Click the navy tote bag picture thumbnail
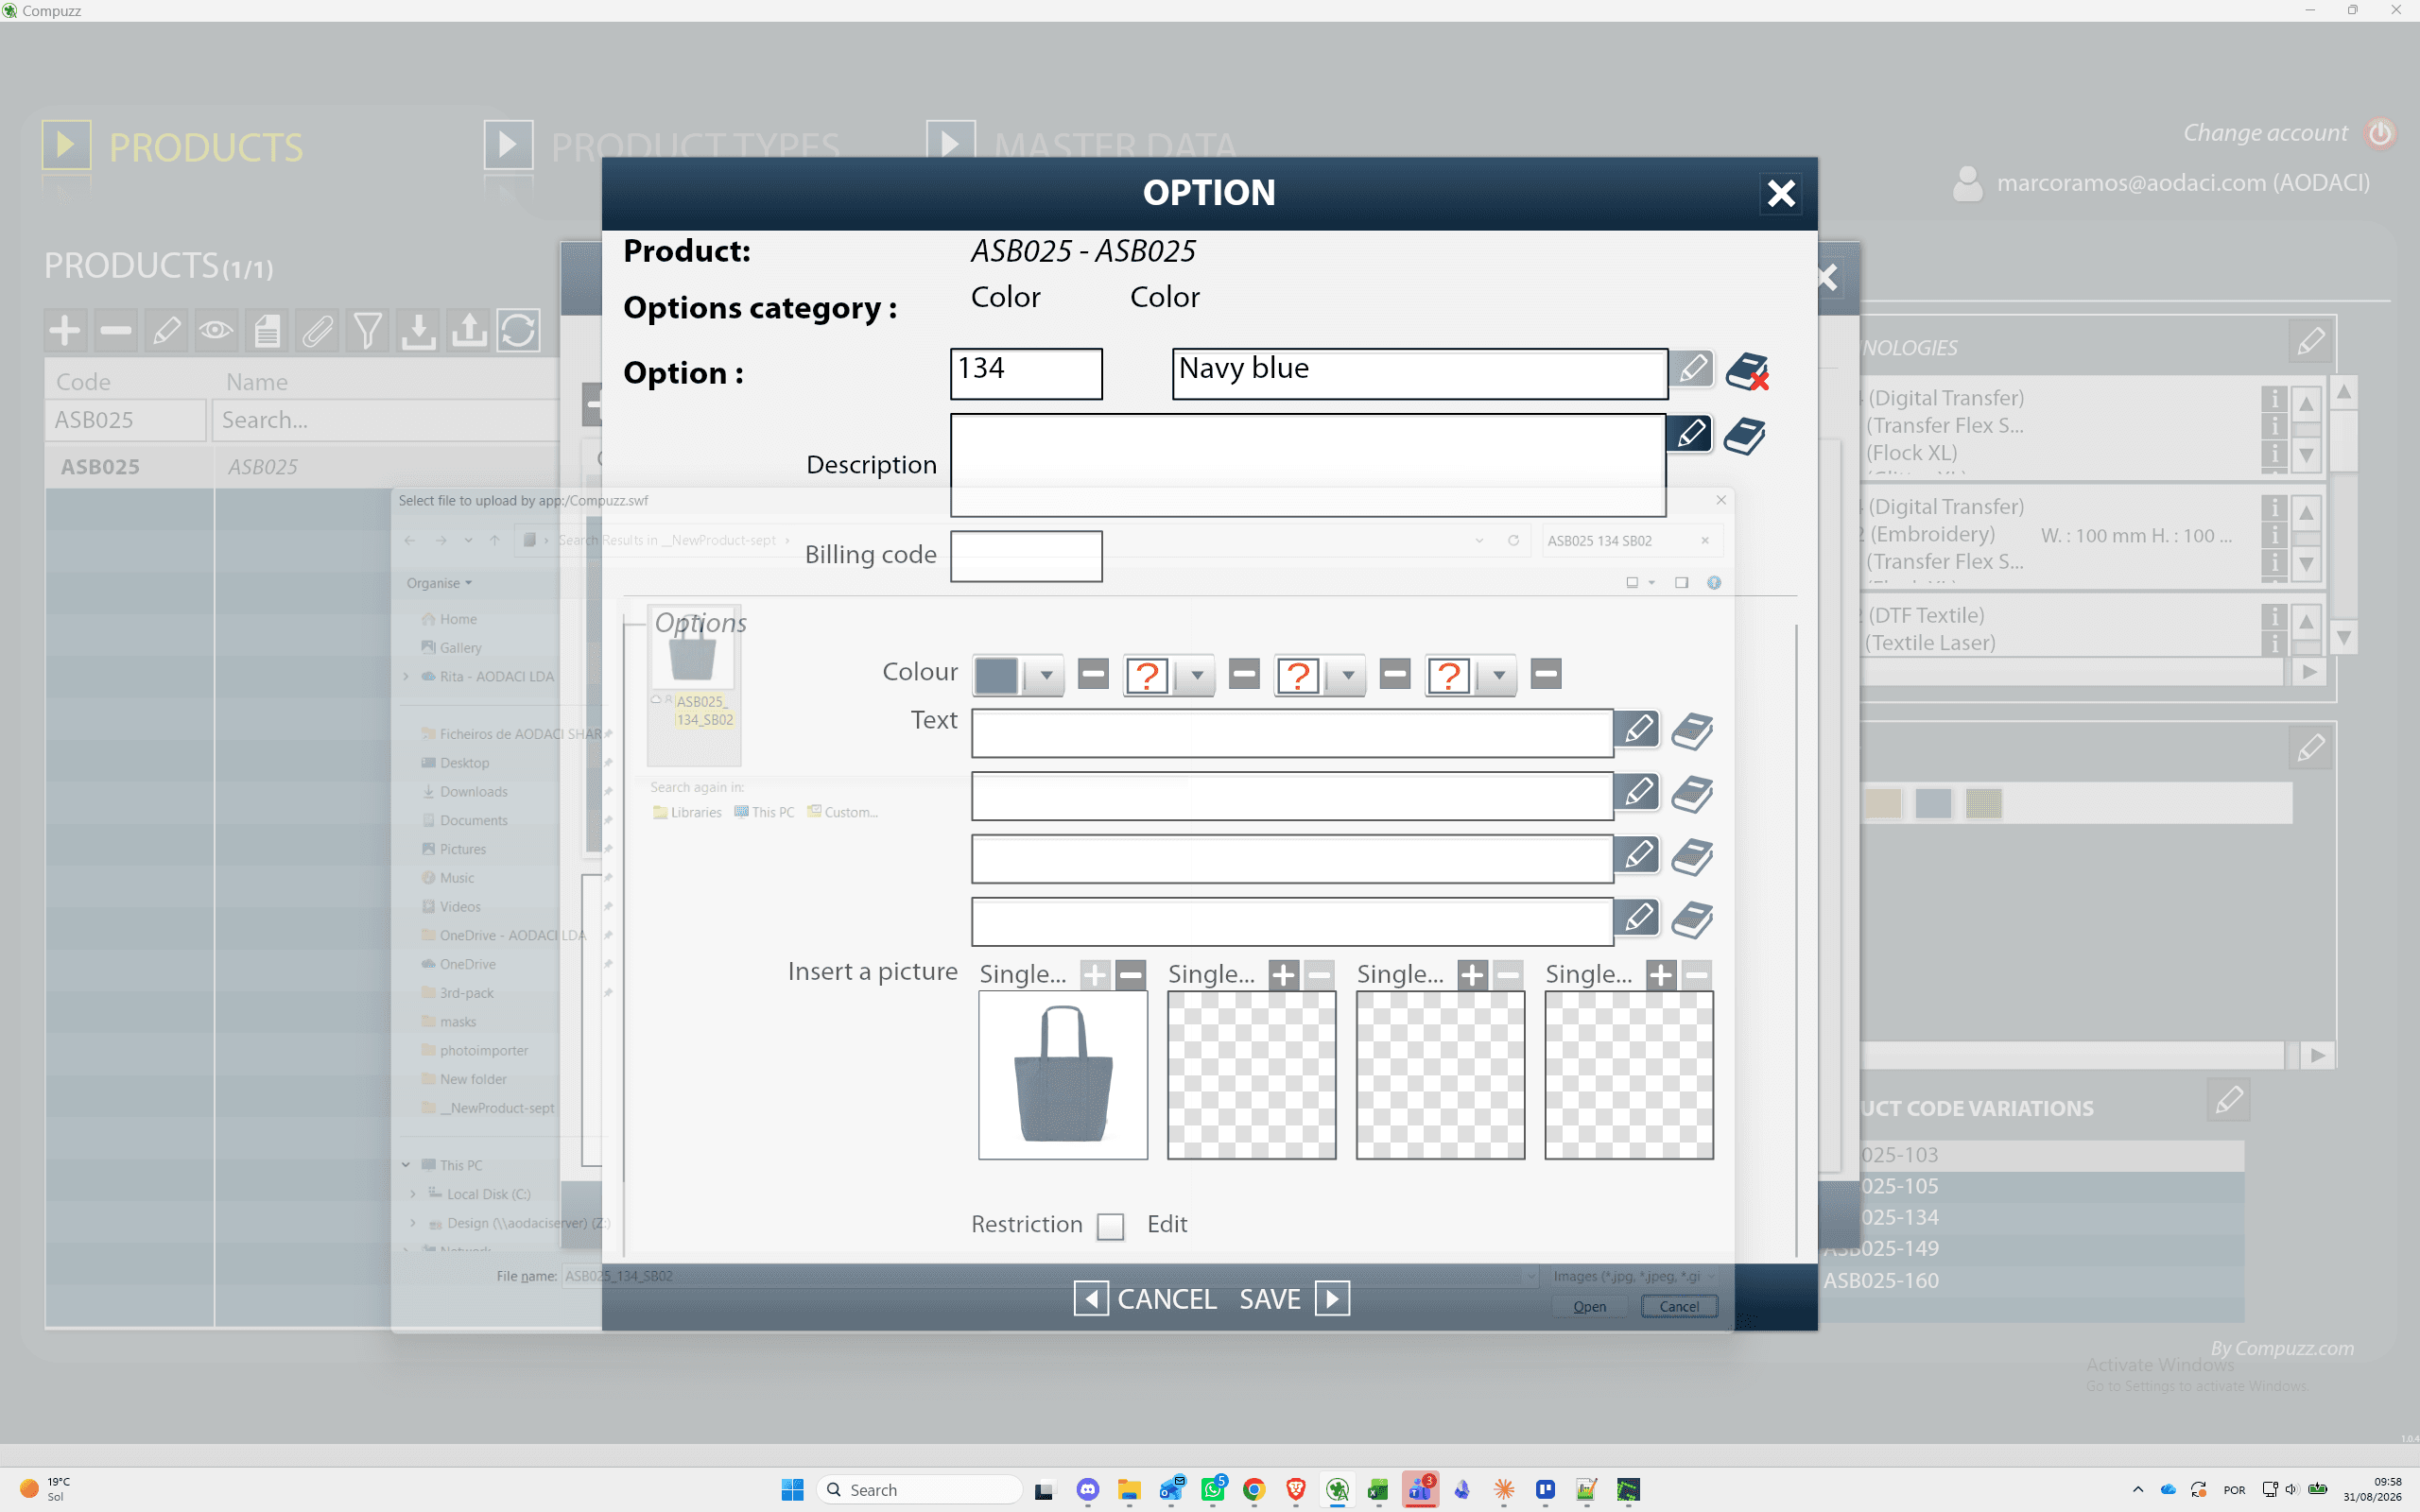The height and width of the screenshot is (1512, 2420). click(x=1063, y=1075)
